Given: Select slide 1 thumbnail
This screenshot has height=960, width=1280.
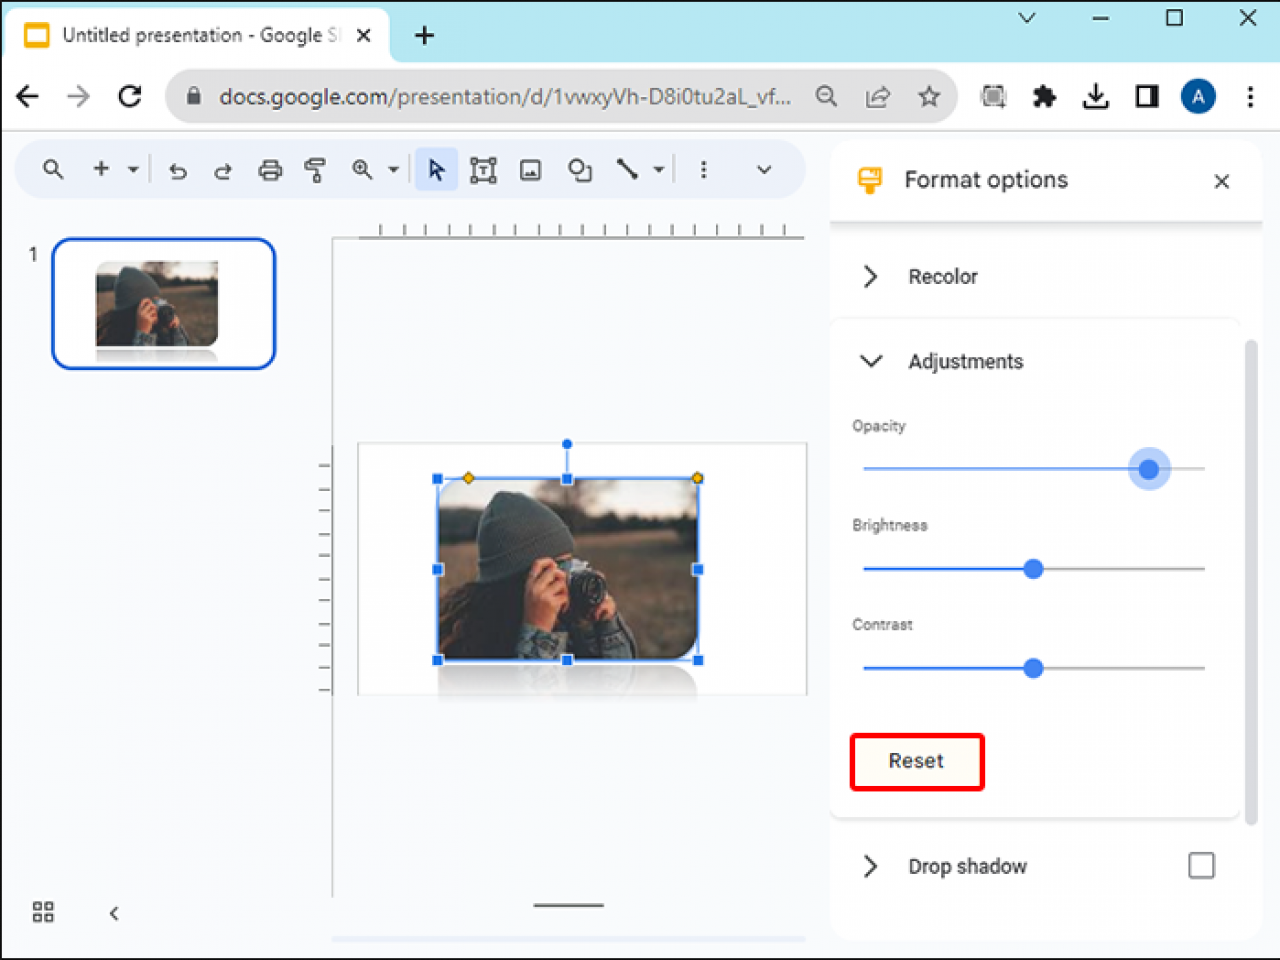Looking at the screenshot, I should [163, 303].
